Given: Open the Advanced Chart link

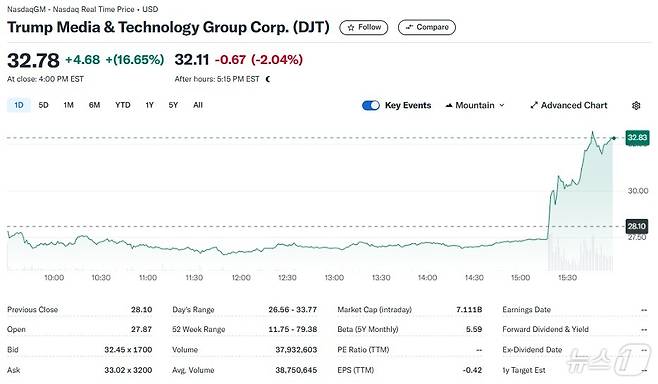Looking at the screenshot, I should pos(569,105).
